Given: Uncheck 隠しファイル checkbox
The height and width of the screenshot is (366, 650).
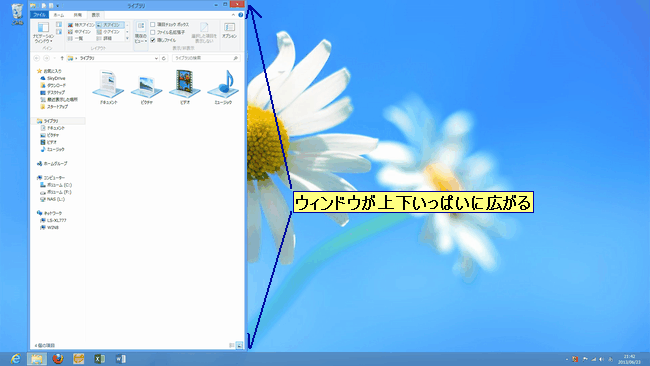Looking at the screenshot, I should click(x=153, y=40).
